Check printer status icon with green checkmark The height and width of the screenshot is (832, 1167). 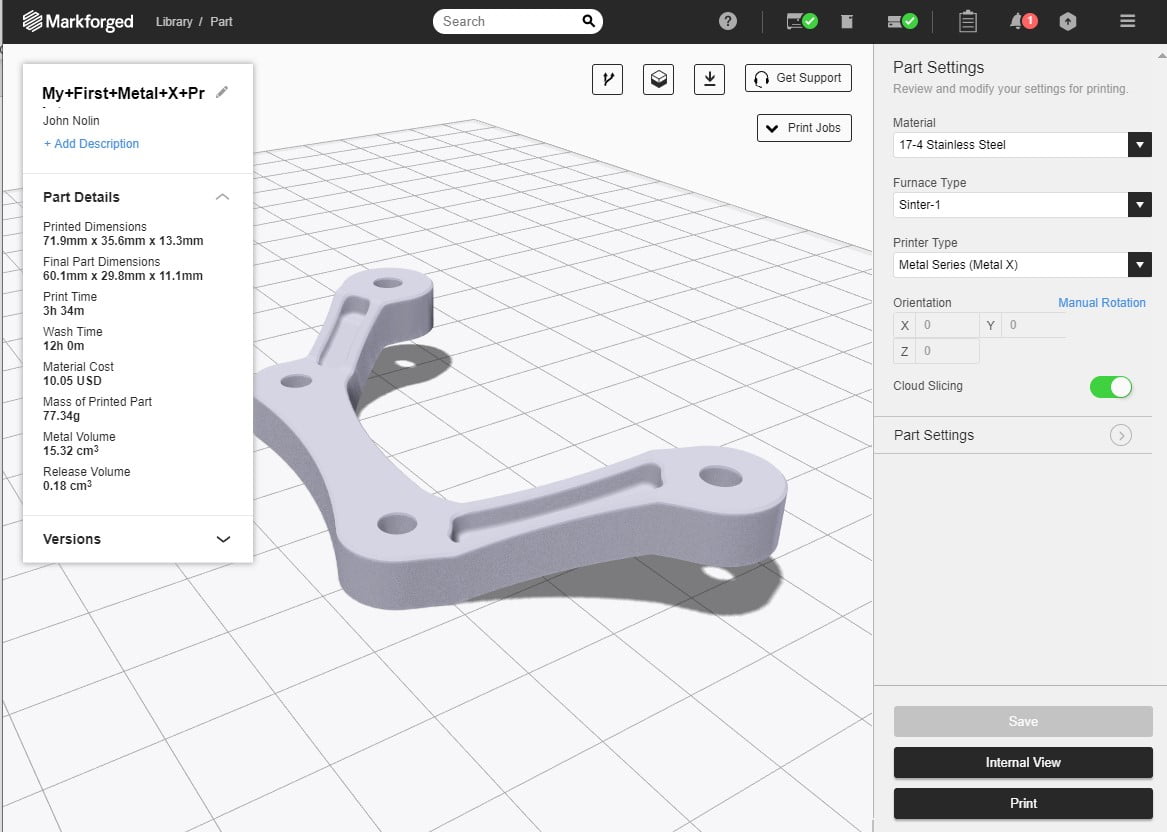(802, 22)
